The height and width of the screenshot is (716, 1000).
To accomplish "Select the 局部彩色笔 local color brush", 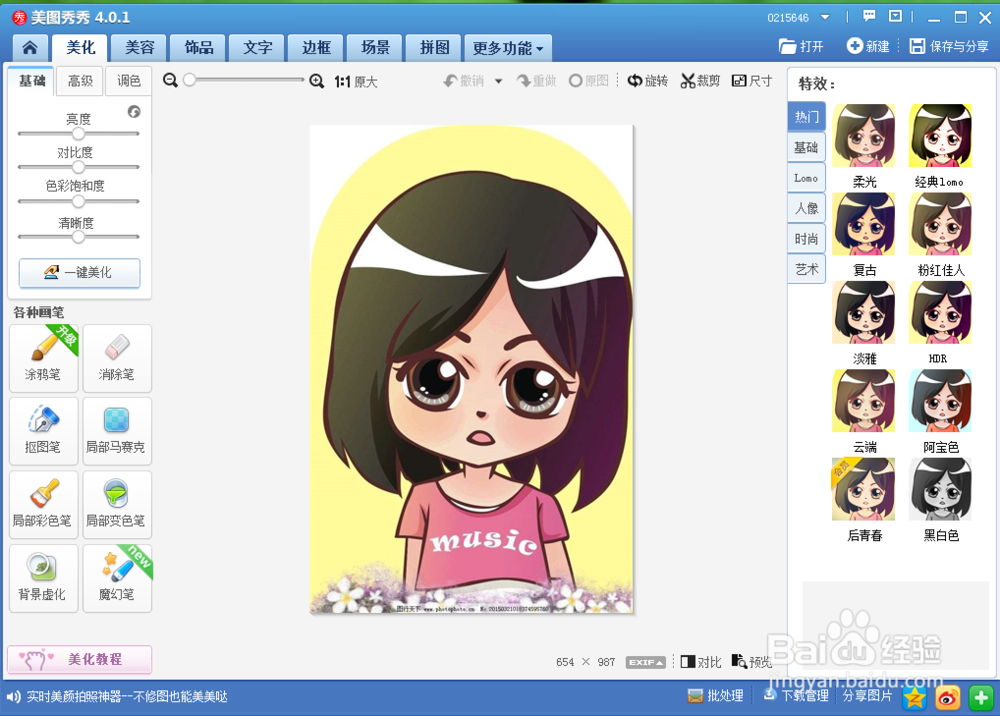I will (x=43, y=504).
